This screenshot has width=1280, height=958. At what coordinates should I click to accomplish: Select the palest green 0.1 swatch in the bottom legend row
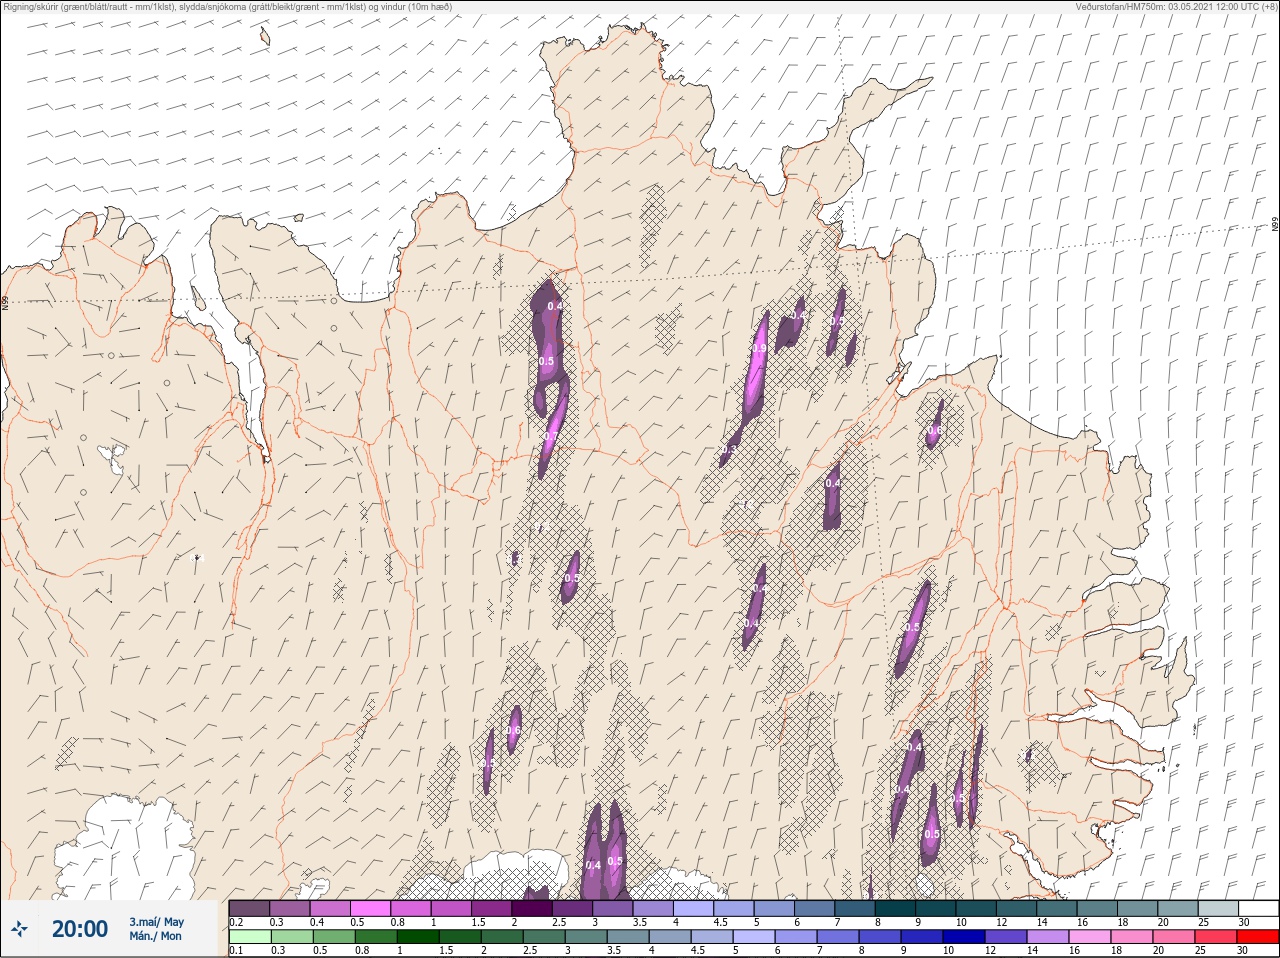[x=250, y=937]
